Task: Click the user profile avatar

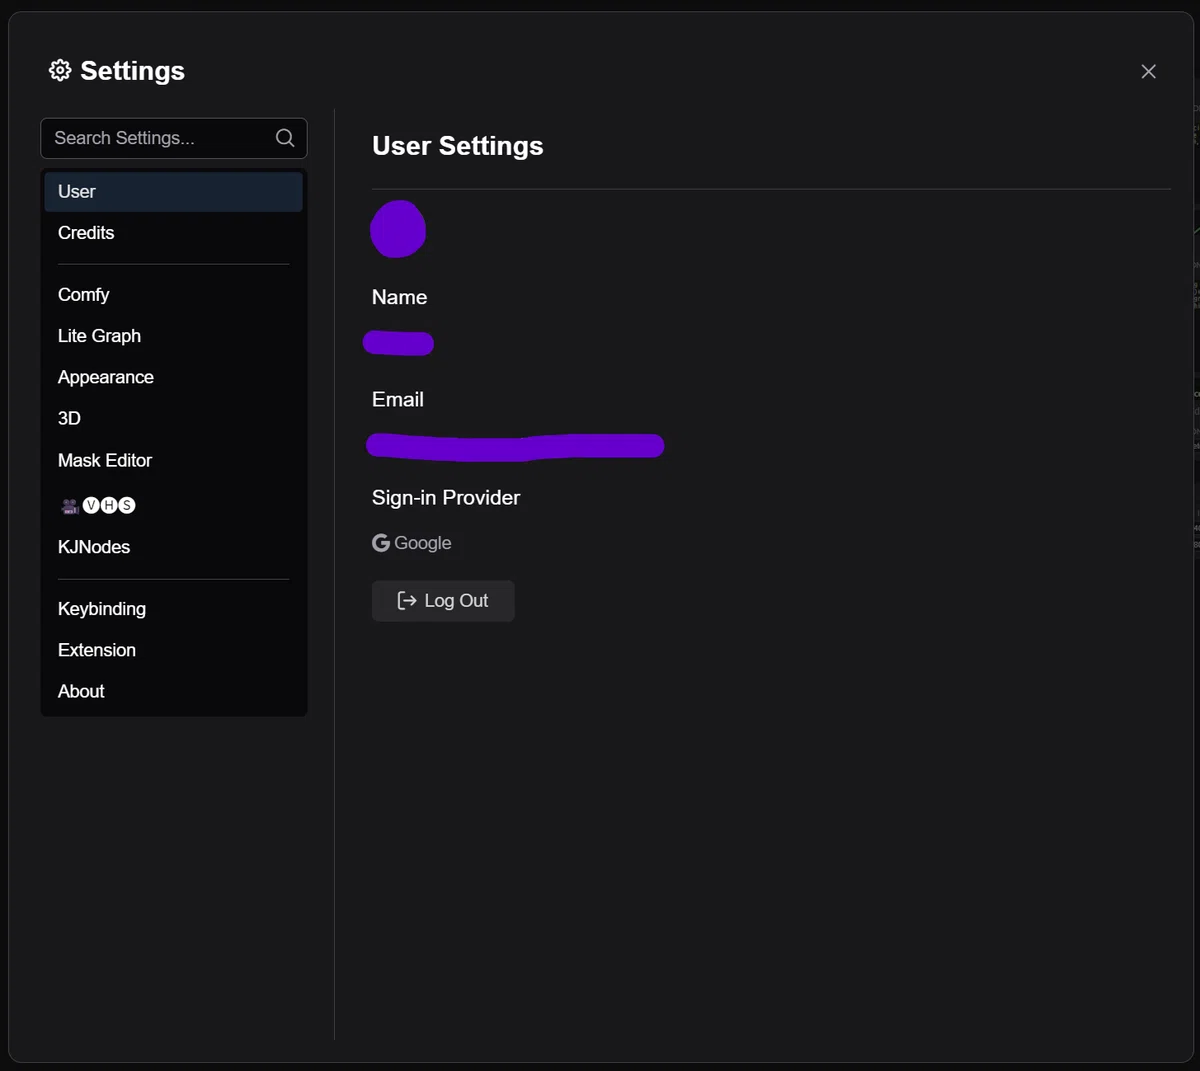Action: (x=398, y=229)
